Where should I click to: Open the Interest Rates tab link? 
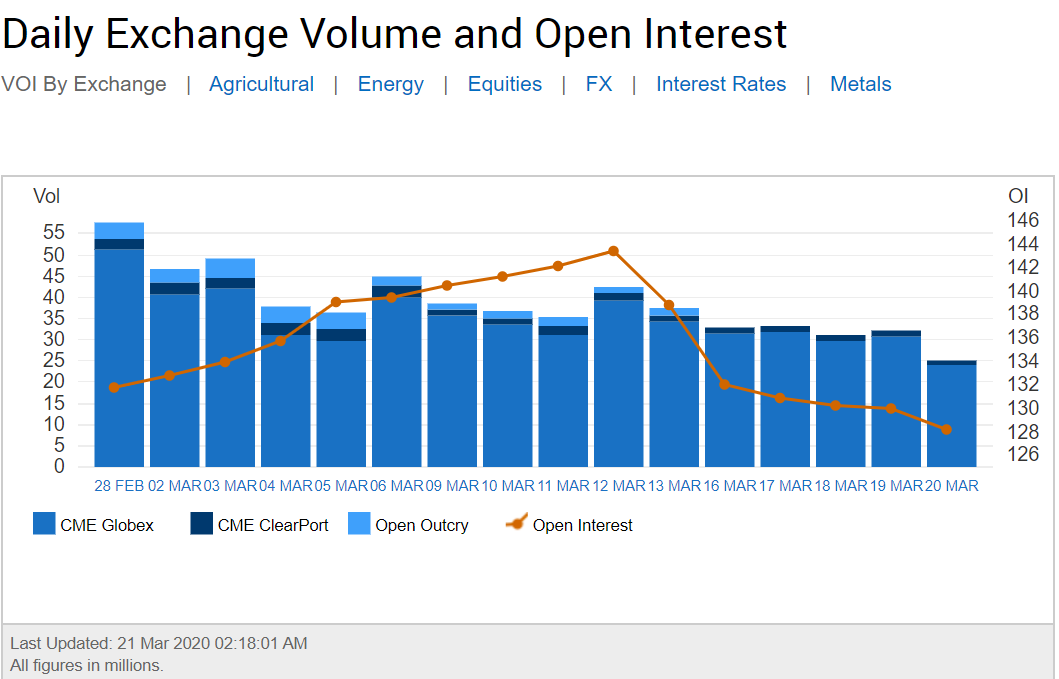coord(721,84)
